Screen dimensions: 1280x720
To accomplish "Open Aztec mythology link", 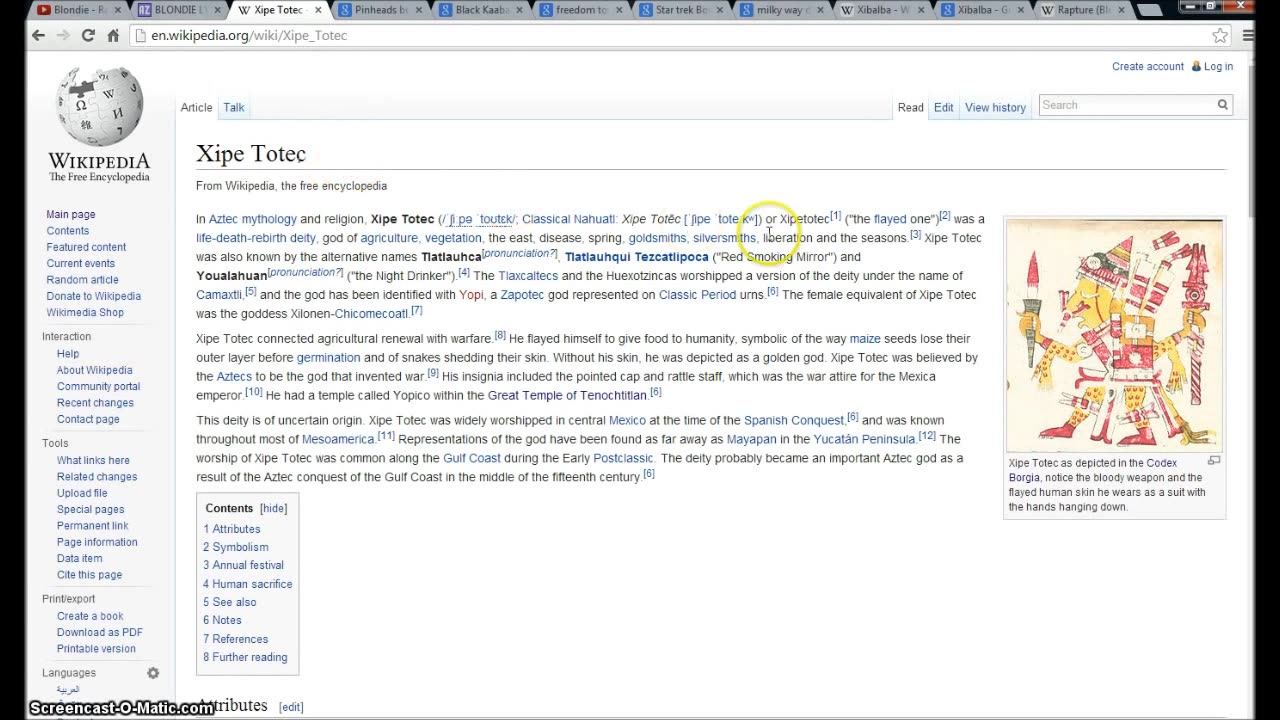I will pos(252,219).
